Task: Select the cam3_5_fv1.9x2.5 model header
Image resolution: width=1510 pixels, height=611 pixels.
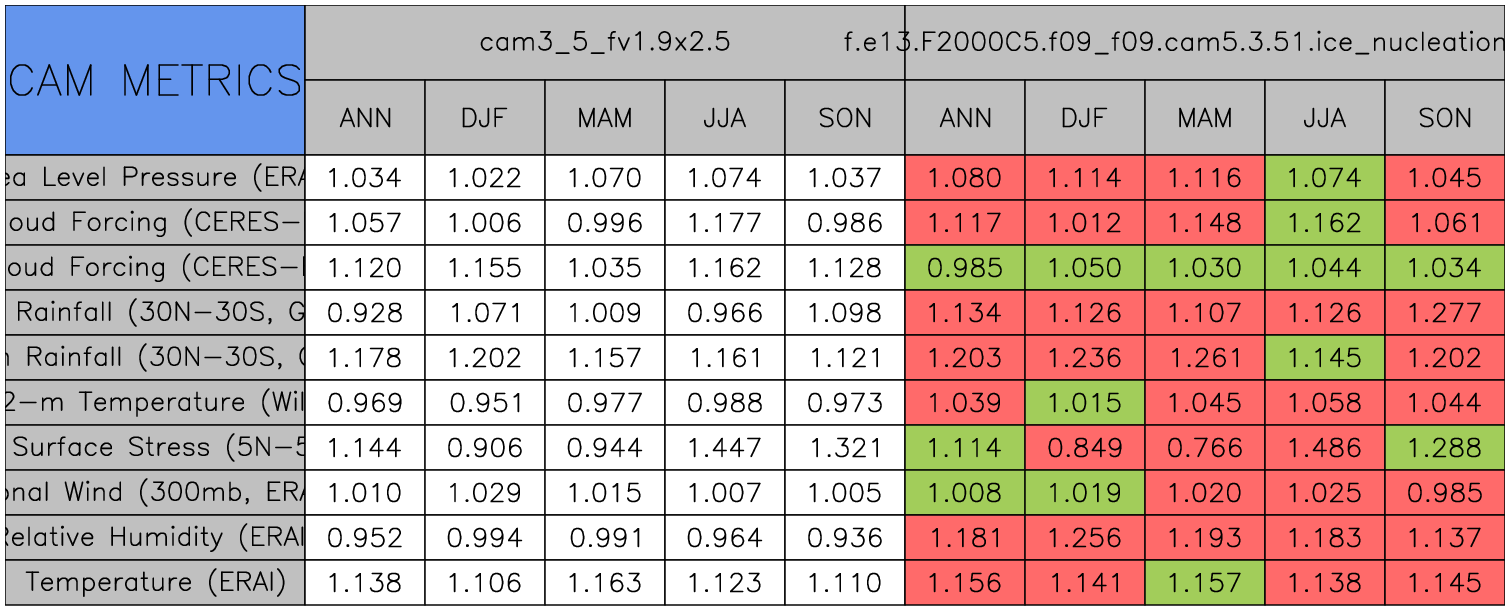Action: coord(604,42)
